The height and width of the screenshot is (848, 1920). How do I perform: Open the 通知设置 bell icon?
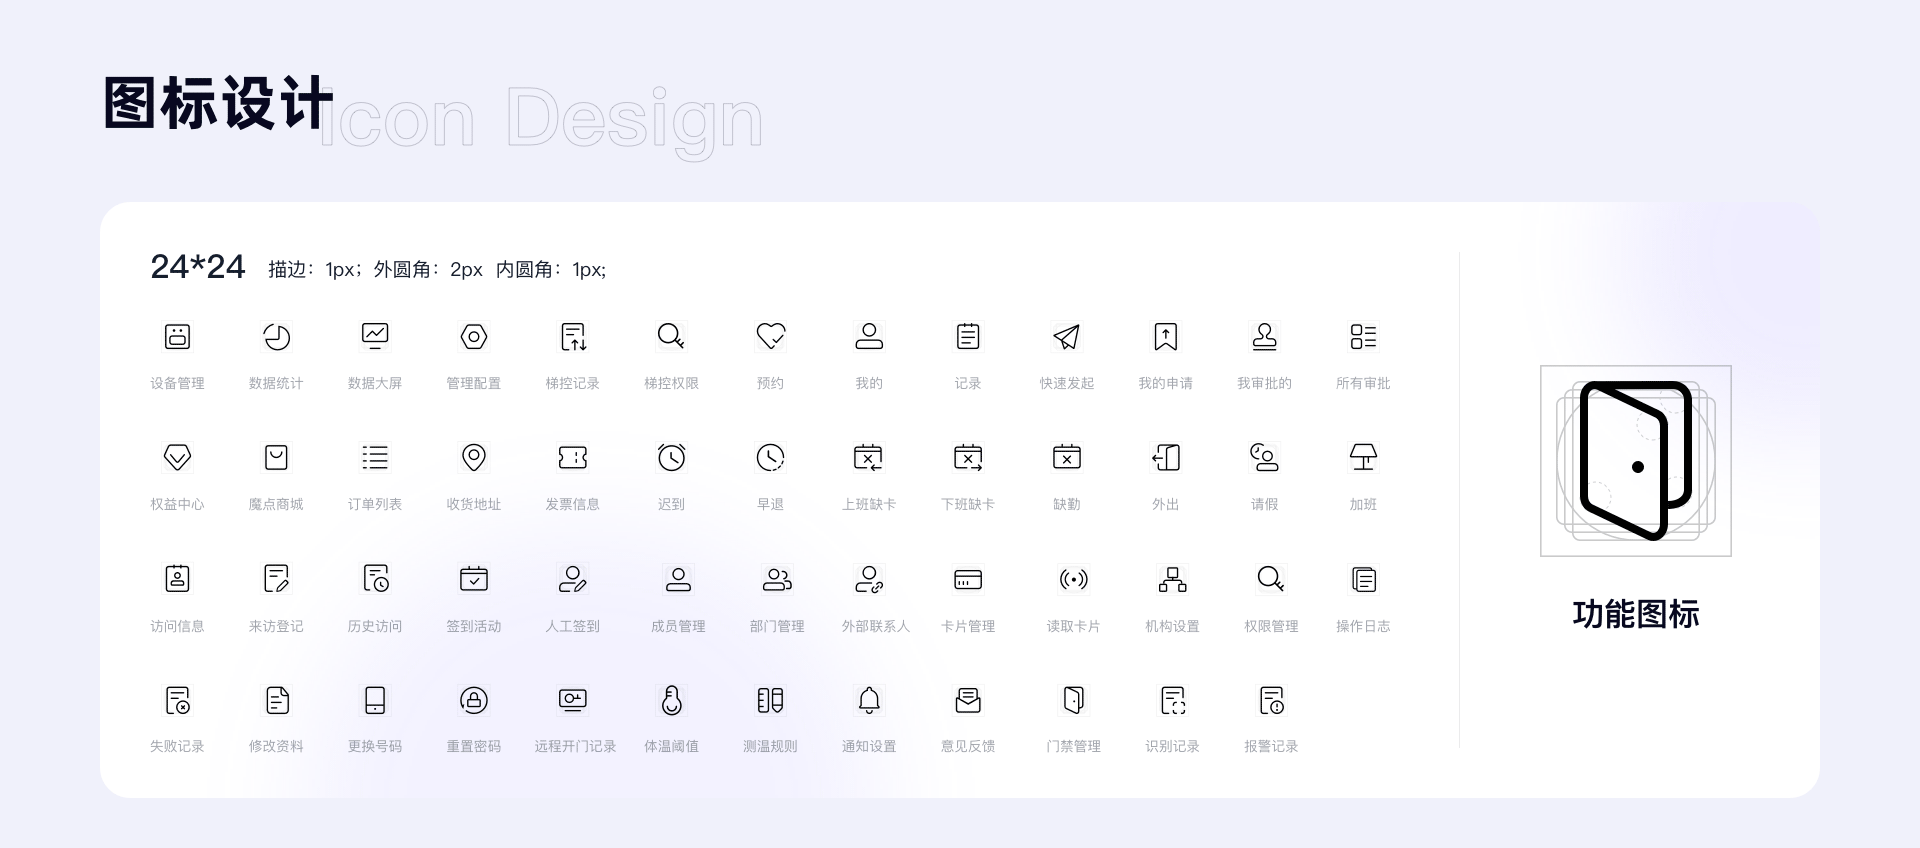coord(869,700)
